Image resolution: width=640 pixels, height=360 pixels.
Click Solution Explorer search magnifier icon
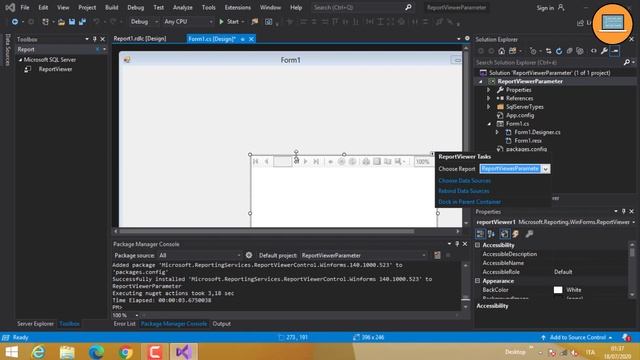(627, 62)
